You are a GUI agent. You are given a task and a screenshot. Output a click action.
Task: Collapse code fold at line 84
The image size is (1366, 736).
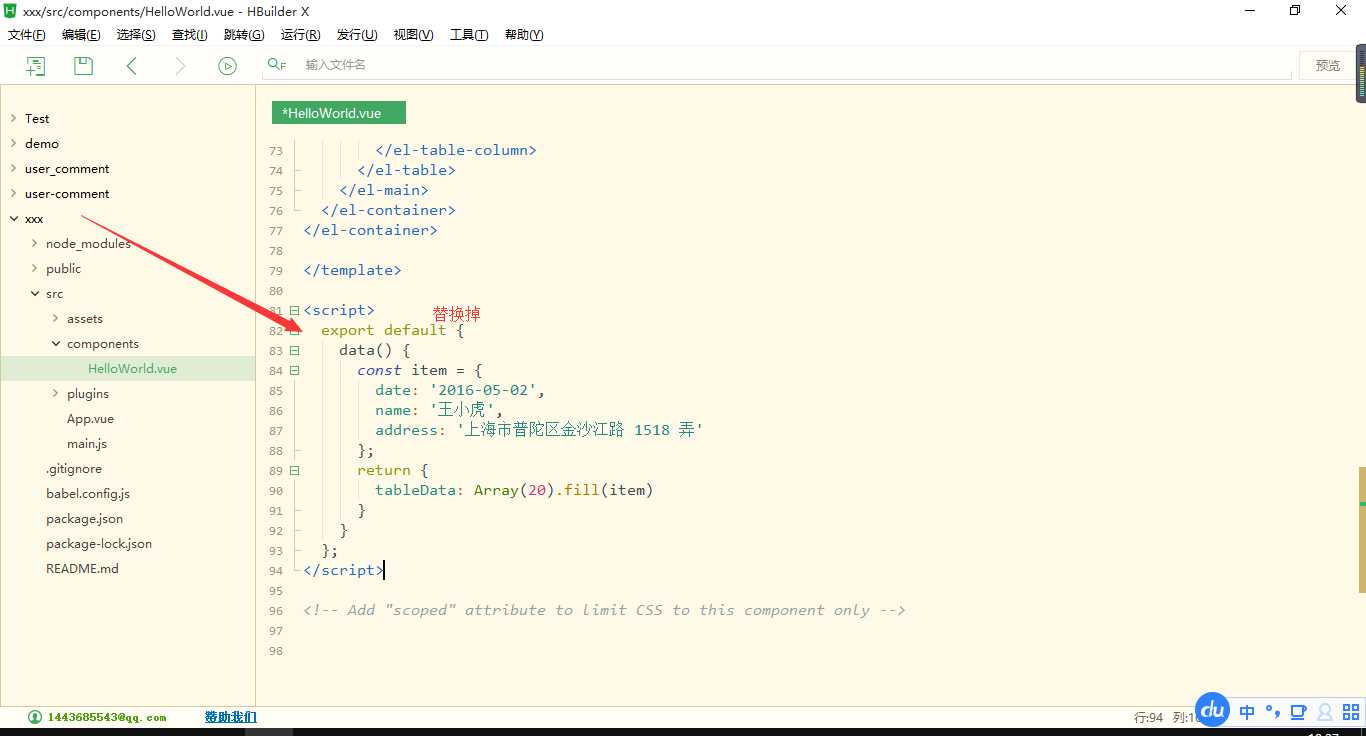[294, 371]
